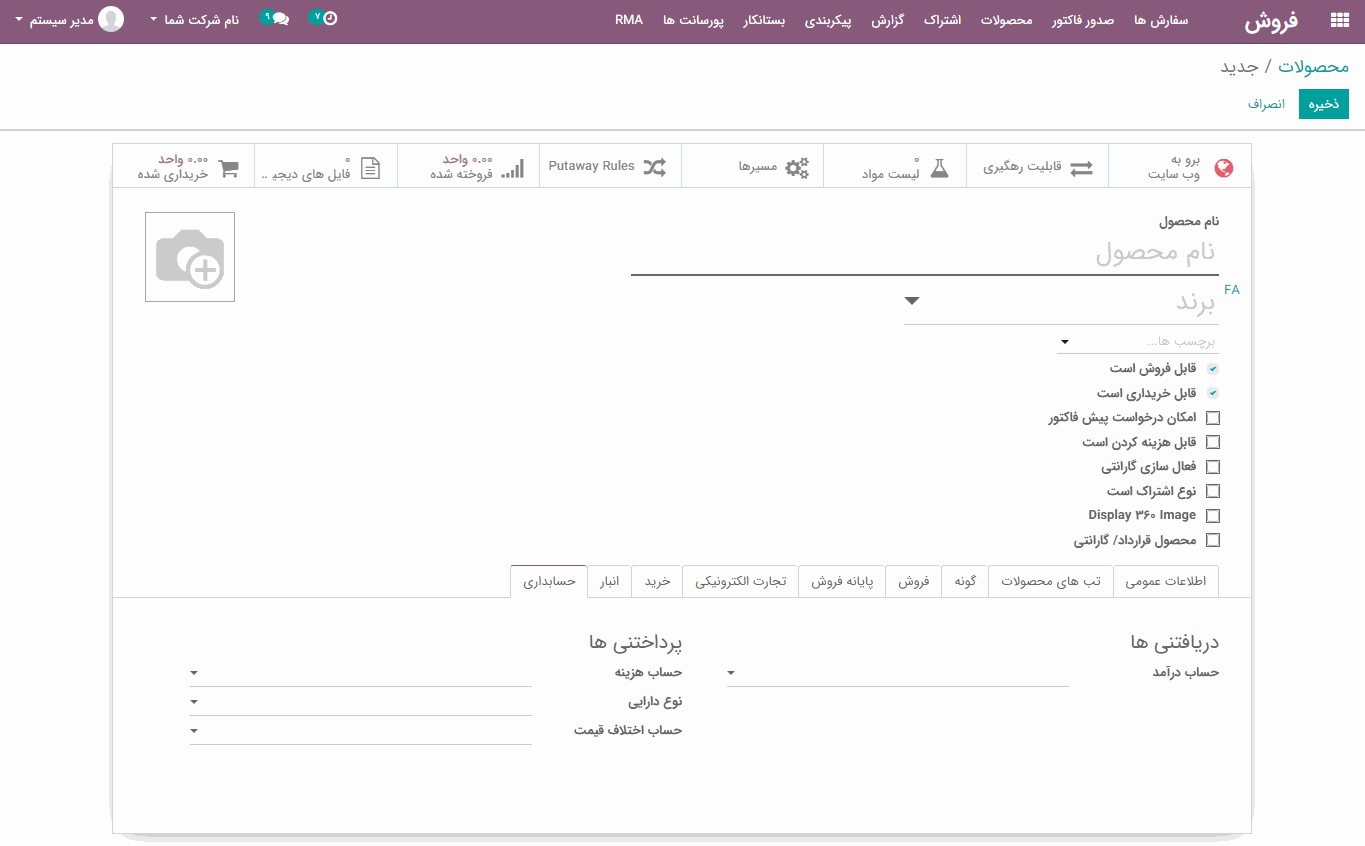Open the activities clock showing 7 items
This screenshot has height=846, width=1365.
[322, 18]
